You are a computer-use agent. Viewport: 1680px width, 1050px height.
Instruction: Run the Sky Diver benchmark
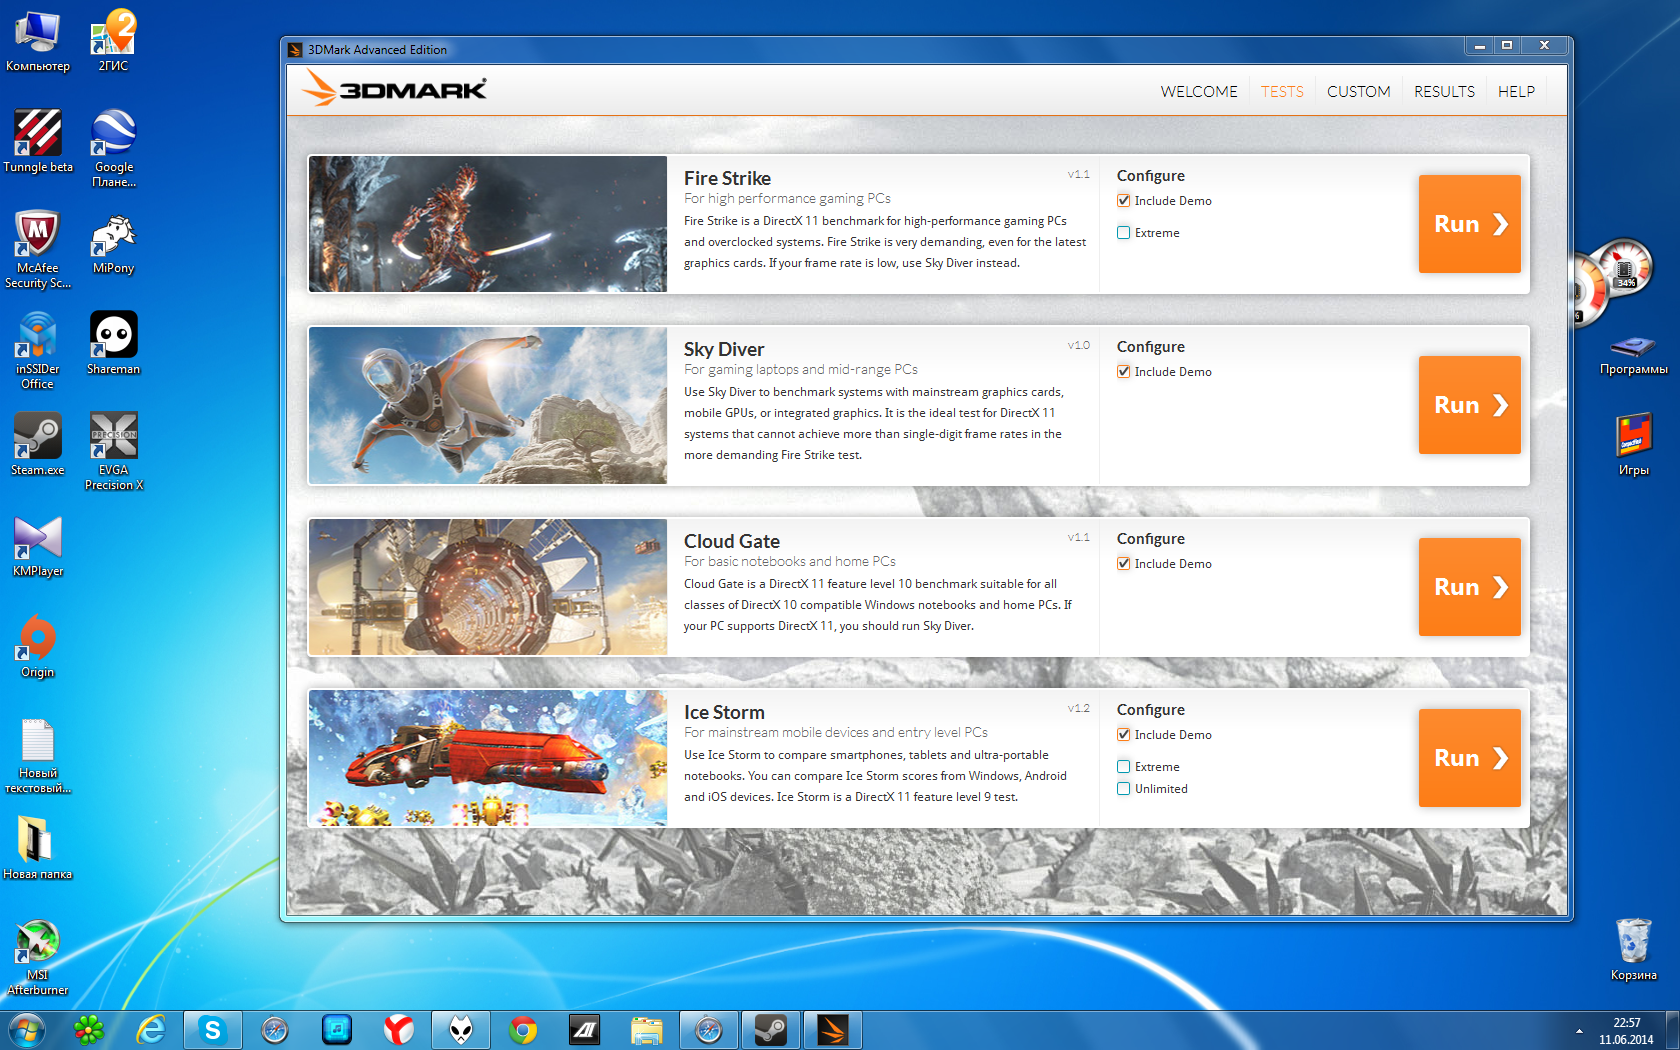[x=1470, y=405]
